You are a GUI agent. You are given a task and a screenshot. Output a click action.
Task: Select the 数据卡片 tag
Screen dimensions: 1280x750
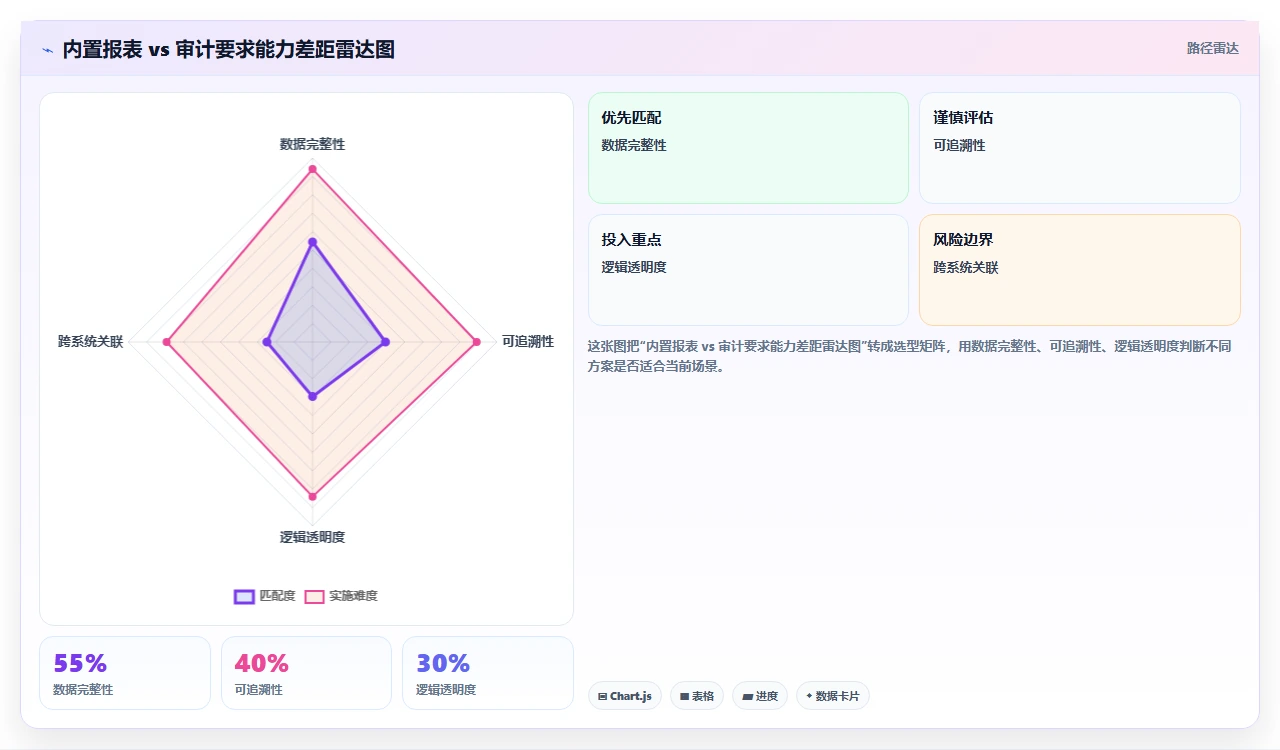coord(833,696)
